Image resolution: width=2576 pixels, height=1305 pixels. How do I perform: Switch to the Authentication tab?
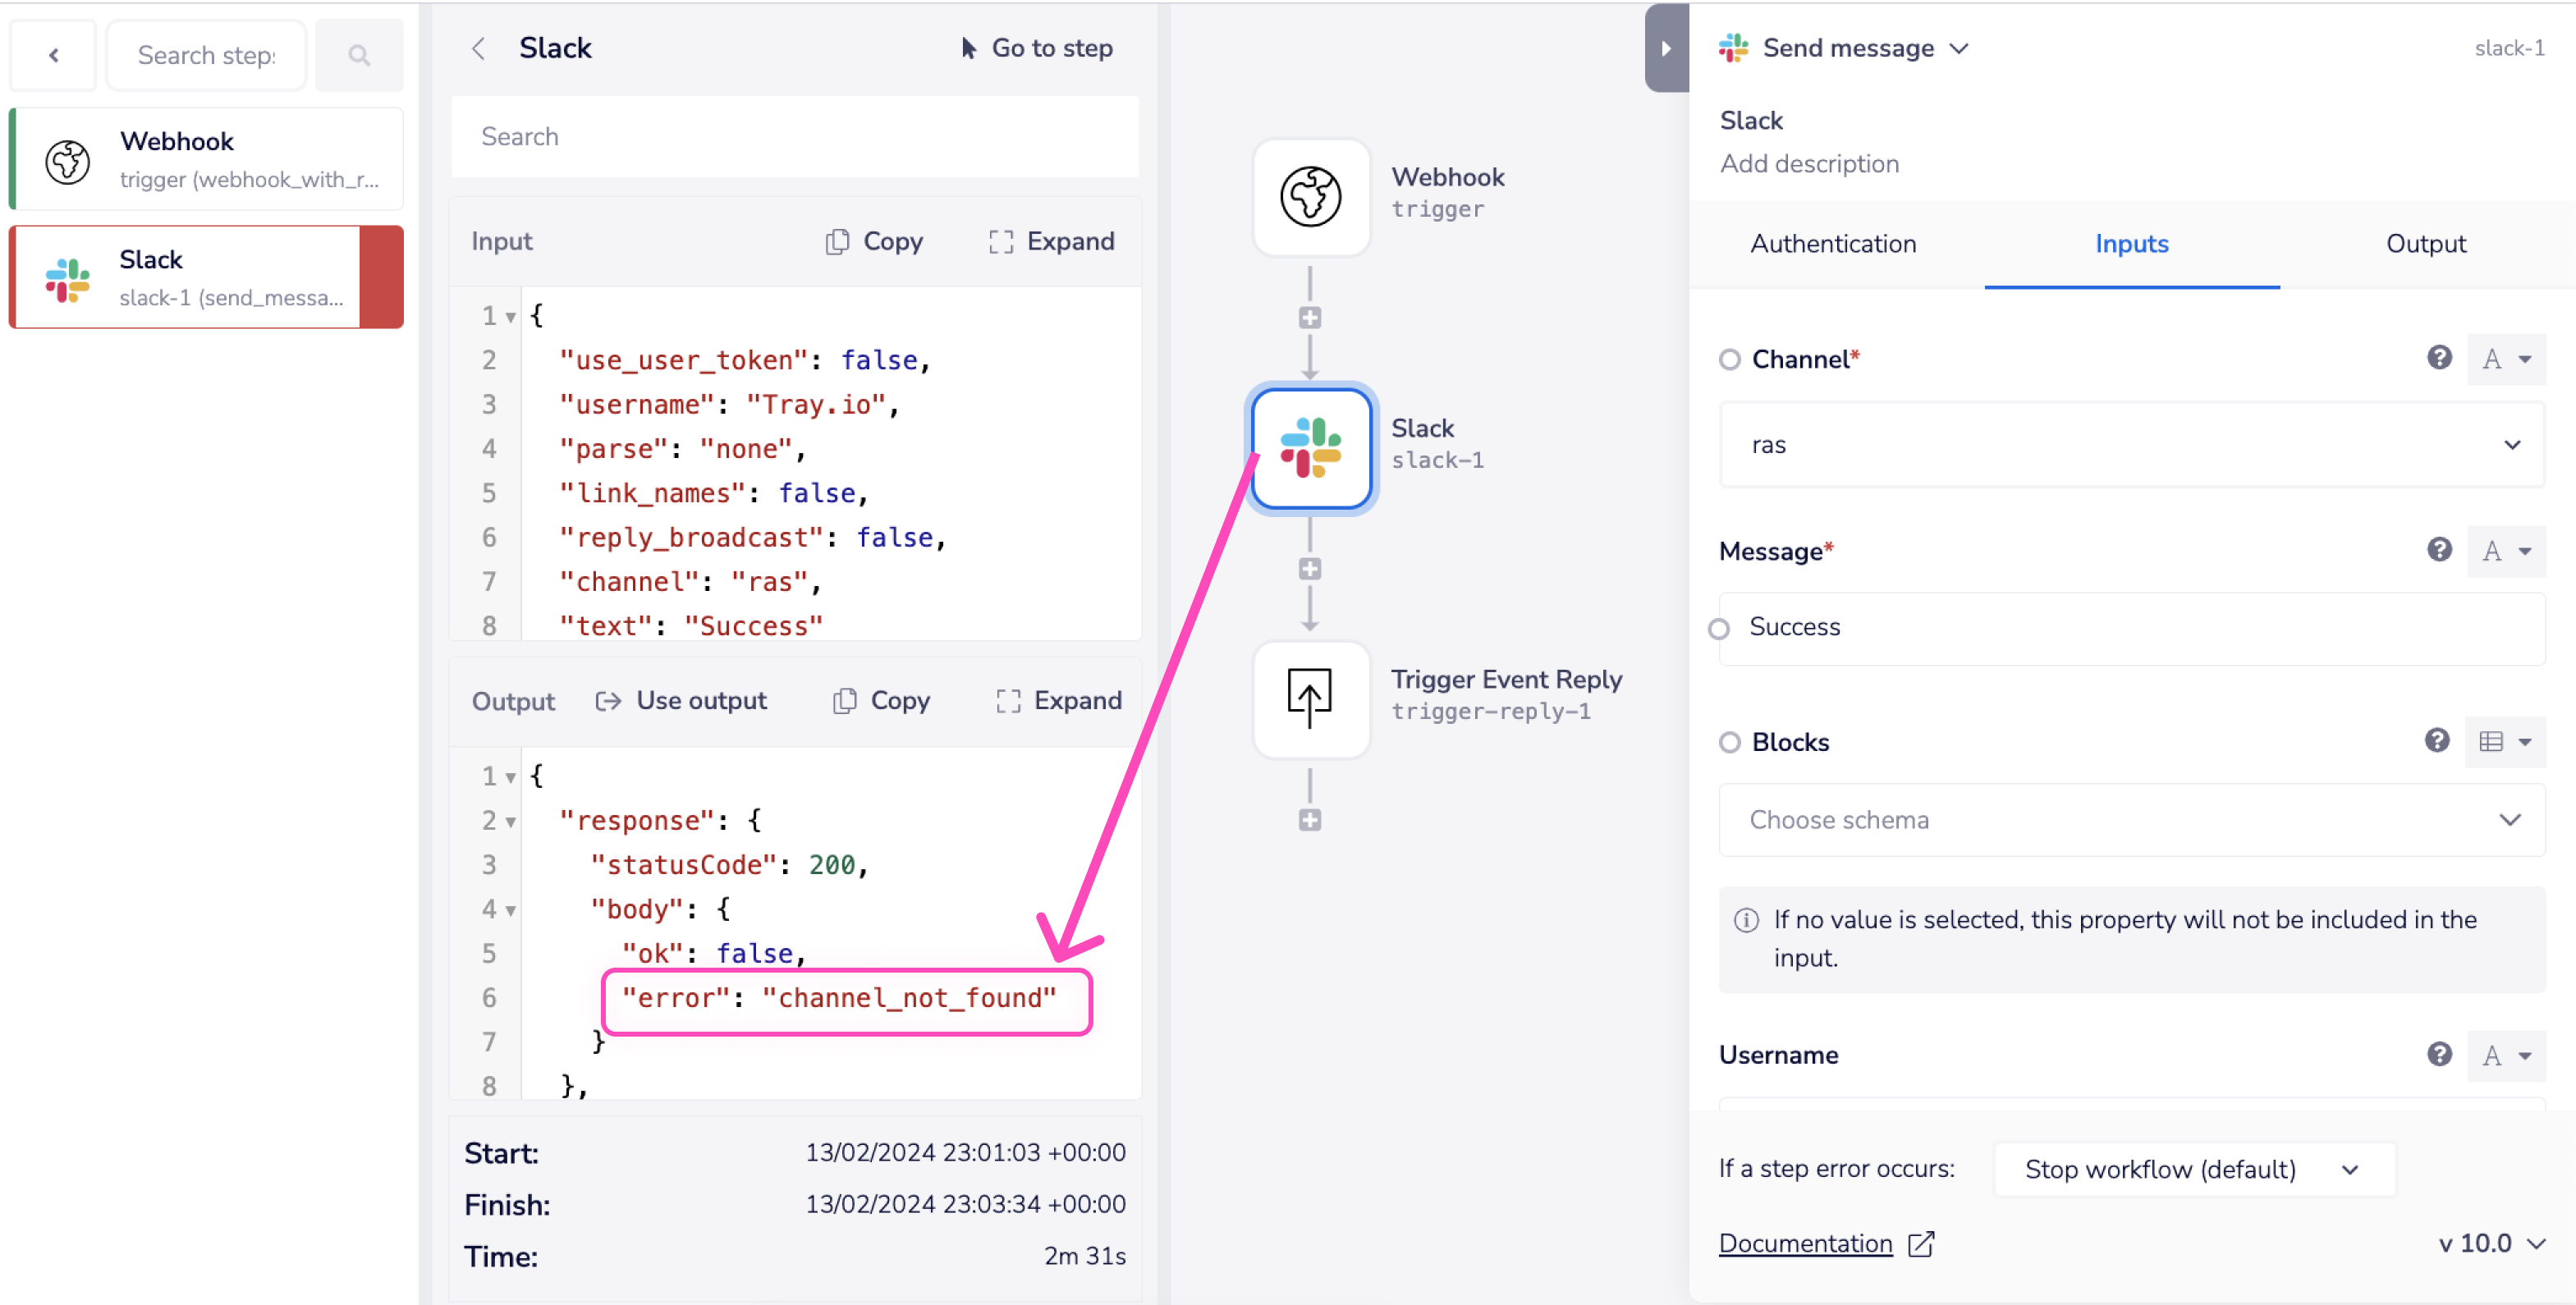(x=1832, y=244)
